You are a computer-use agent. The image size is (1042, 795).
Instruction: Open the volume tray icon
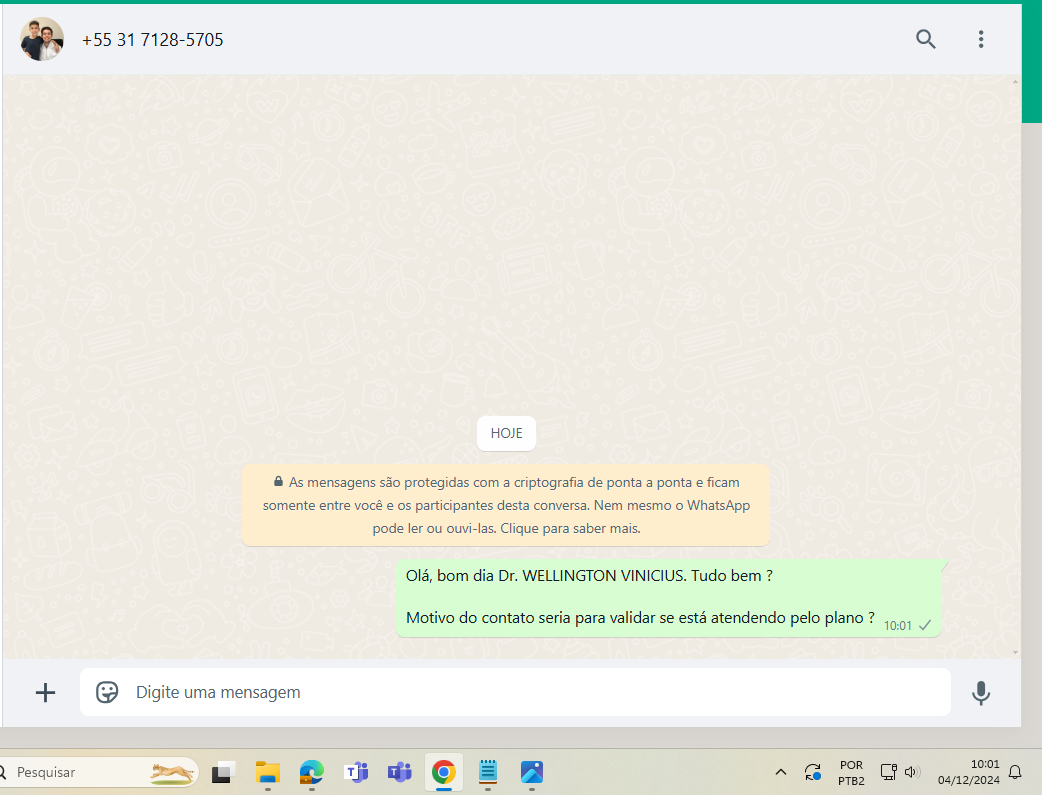912,772
